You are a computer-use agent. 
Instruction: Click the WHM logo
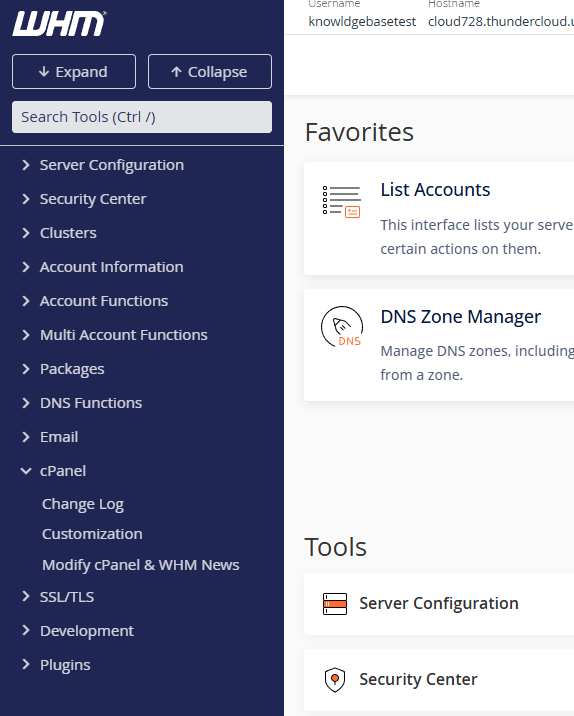[59, 23]
